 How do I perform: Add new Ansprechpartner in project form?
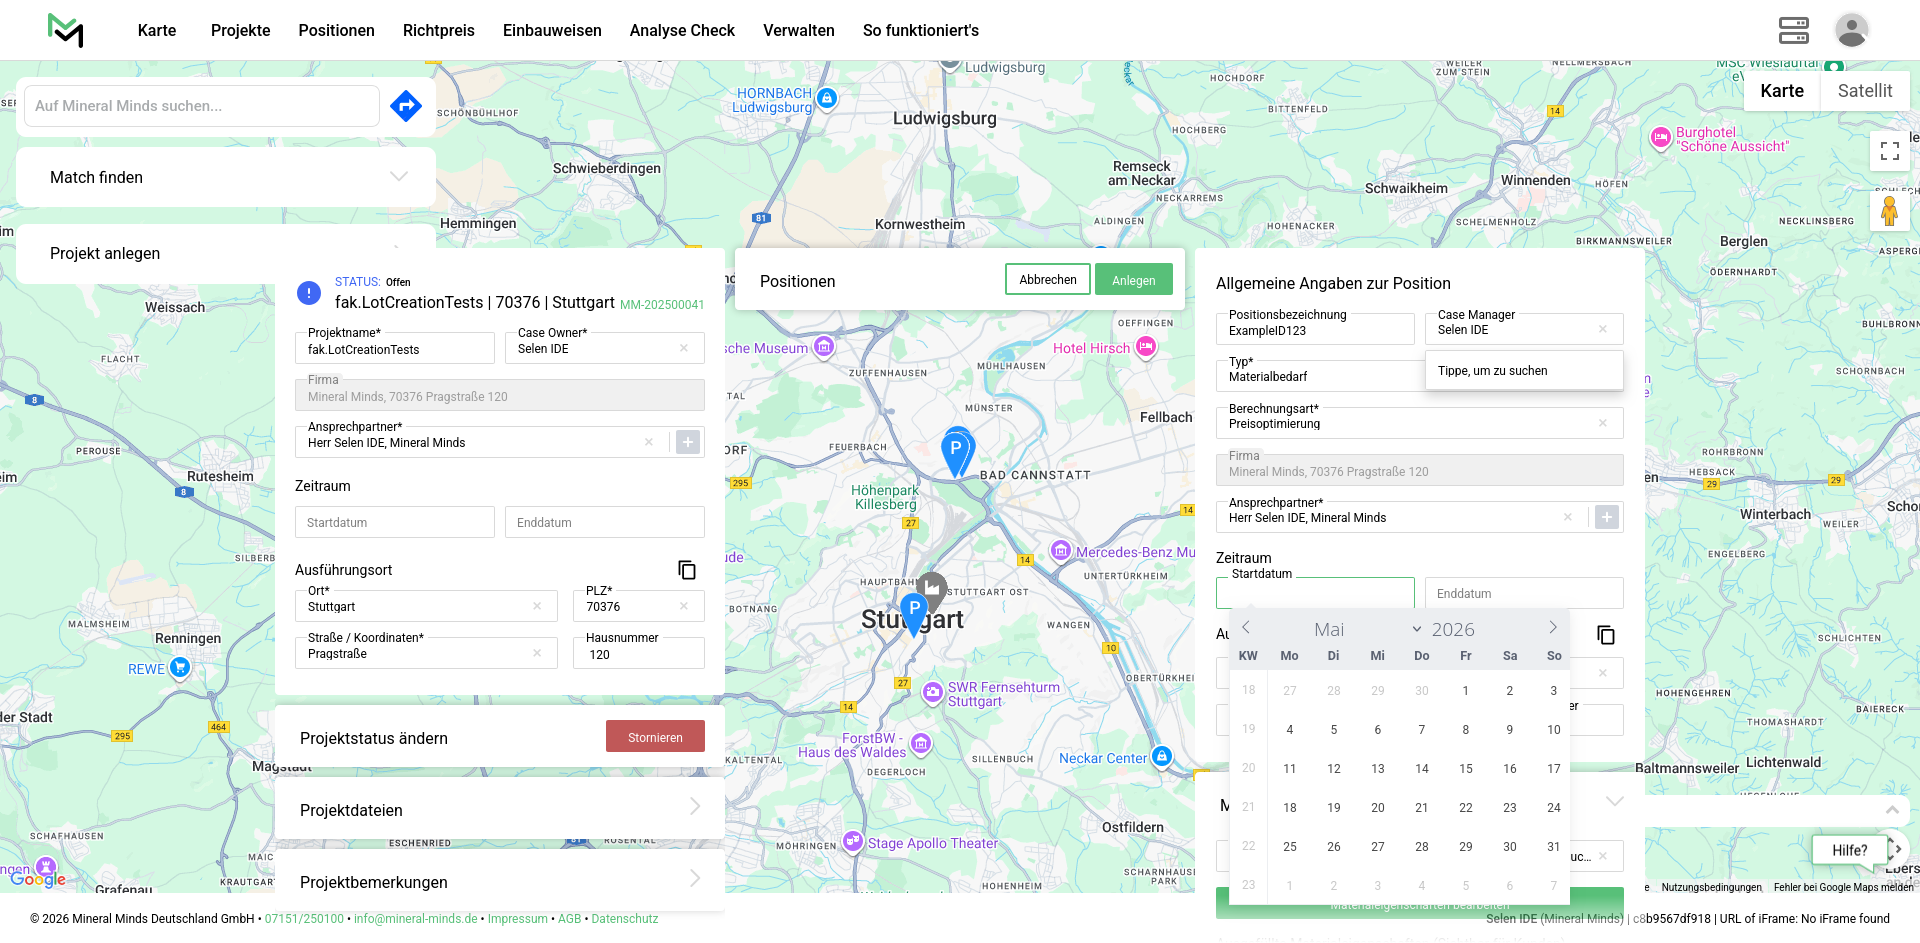tap(688, 442)
